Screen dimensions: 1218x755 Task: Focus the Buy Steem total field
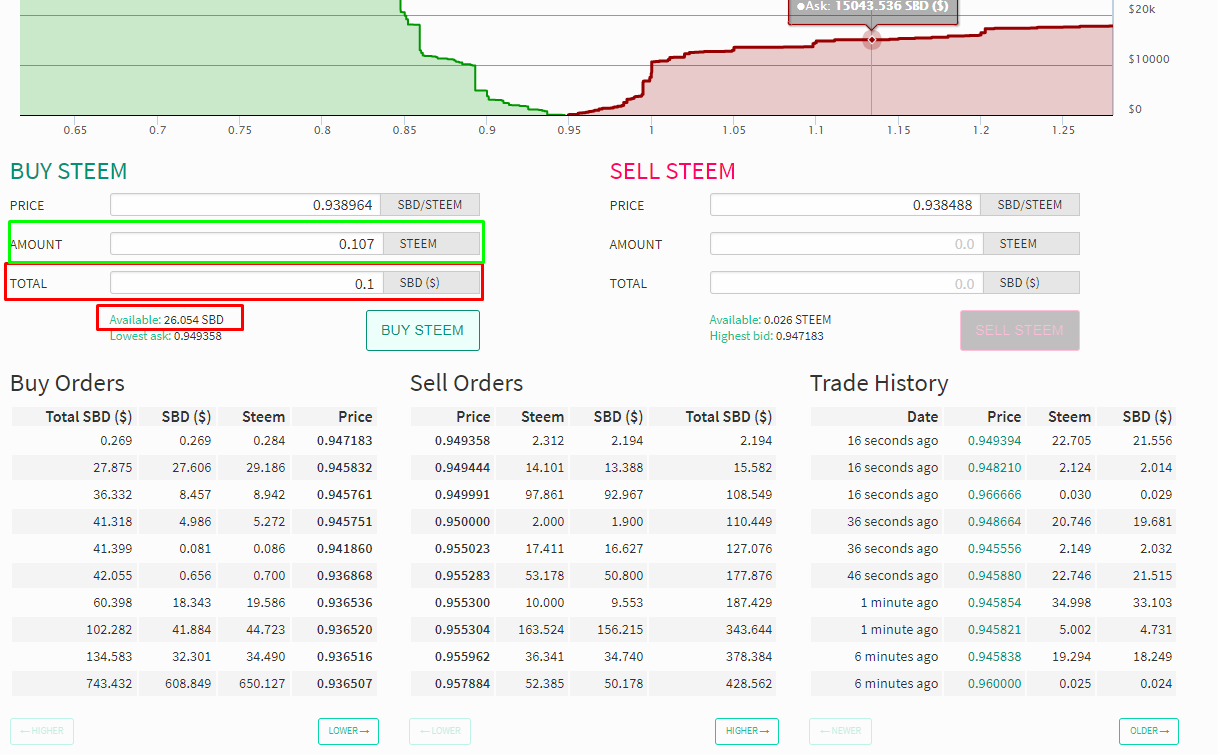(246, 283)
